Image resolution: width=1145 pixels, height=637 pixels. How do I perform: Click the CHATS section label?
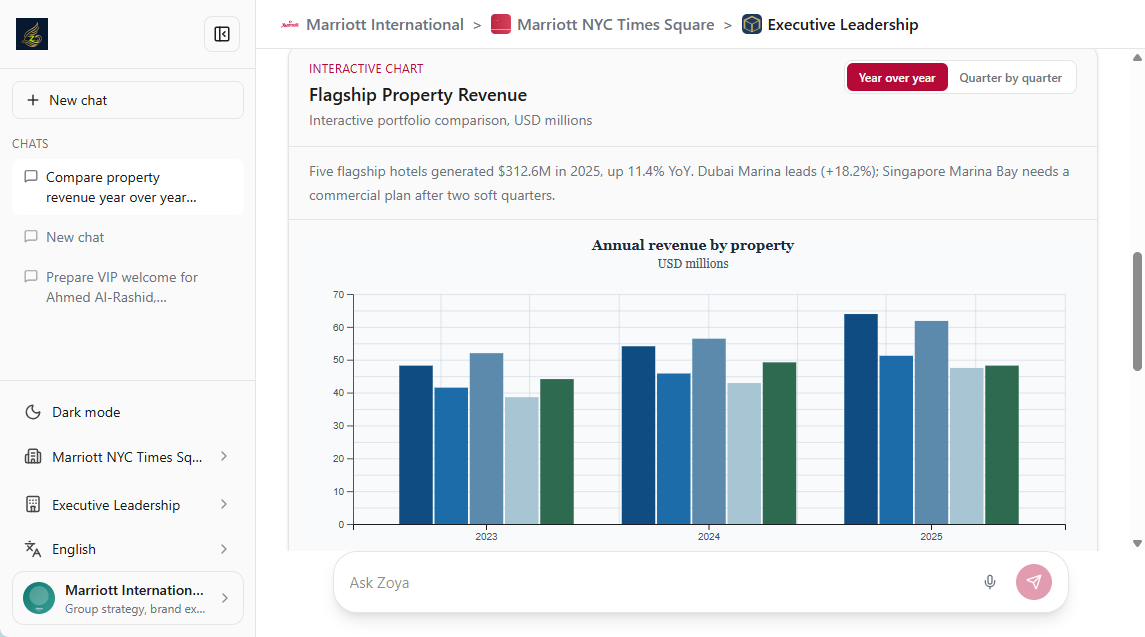pyautogui.click(x=30, y=144)
